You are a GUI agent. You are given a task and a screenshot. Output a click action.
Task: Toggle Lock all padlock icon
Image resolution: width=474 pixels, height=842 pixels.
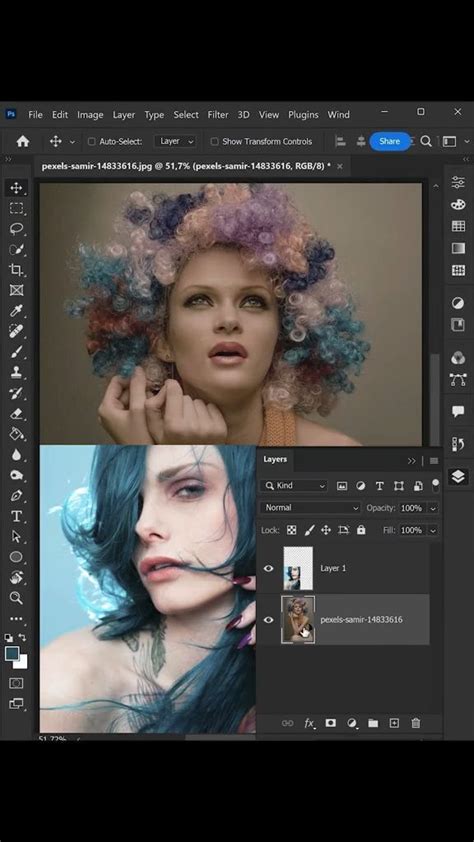point(361,530)
